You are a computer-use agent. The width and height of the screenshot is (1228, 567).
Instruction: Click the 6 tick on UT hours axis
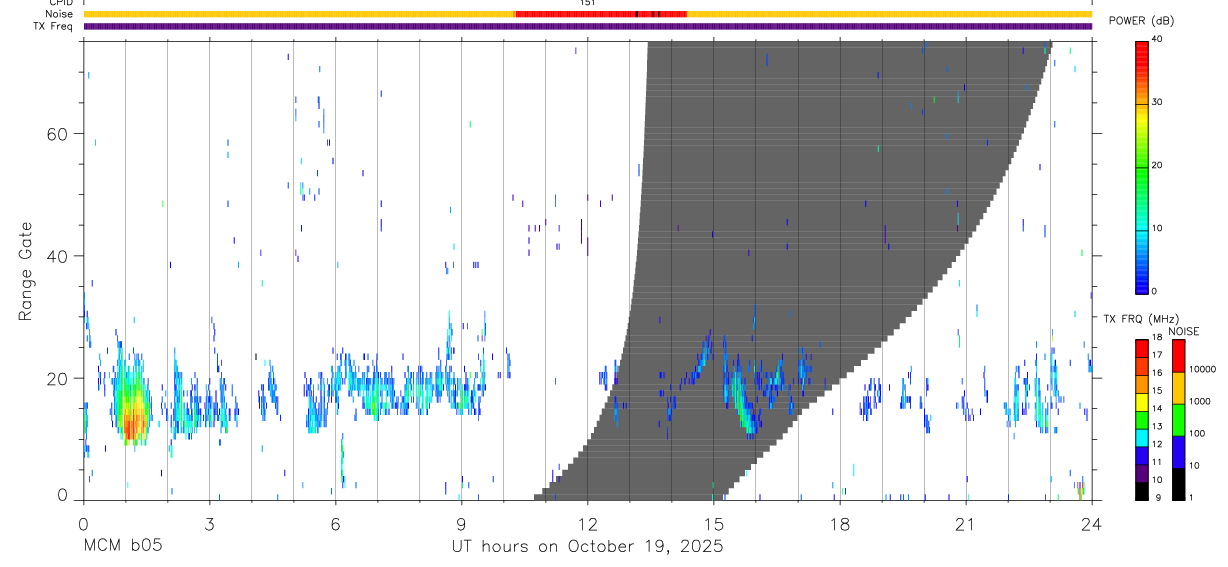point(335,523)
